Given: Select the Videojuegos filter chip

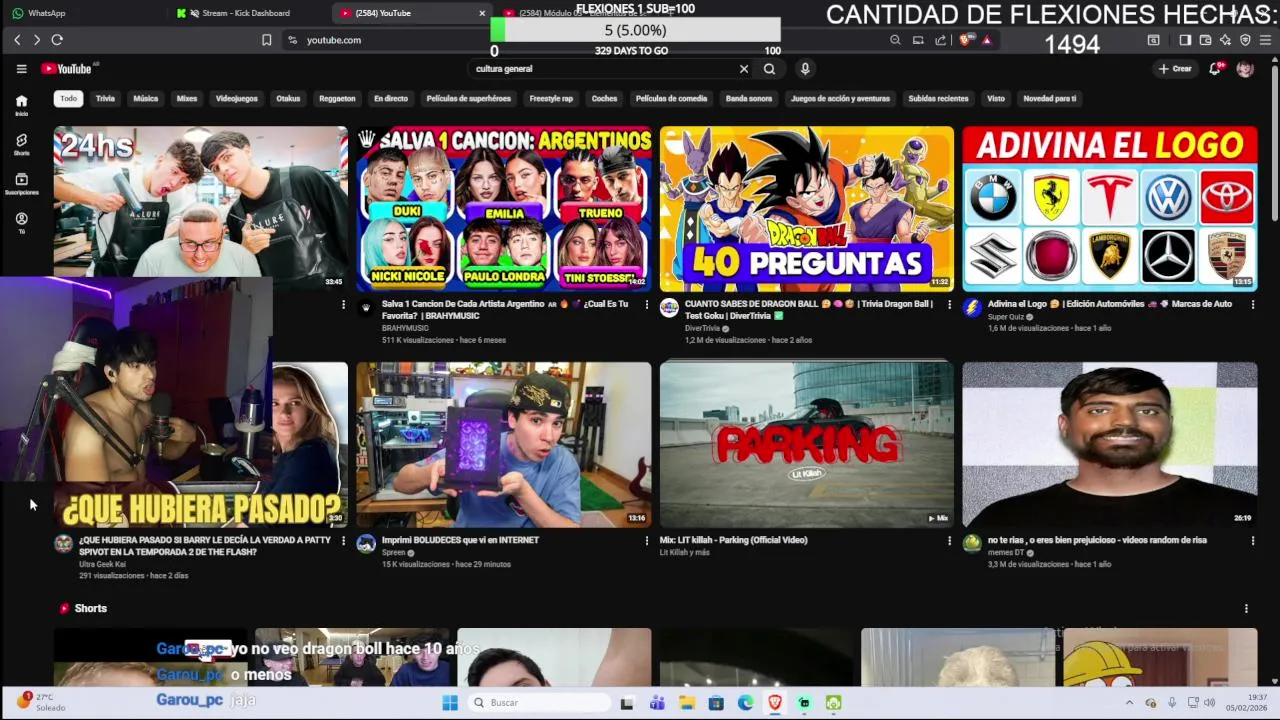Looking at the screenshot, I should click(237, 98).
